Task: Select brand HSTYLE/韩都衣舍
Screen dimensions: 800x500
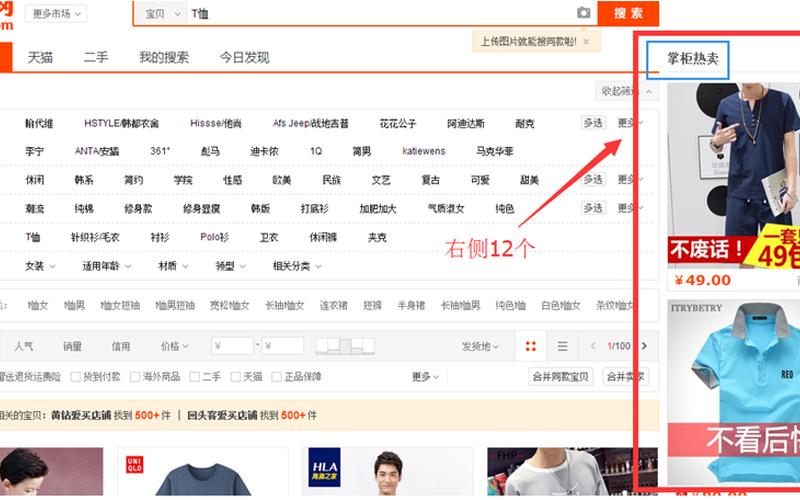Action: point(121,123)
